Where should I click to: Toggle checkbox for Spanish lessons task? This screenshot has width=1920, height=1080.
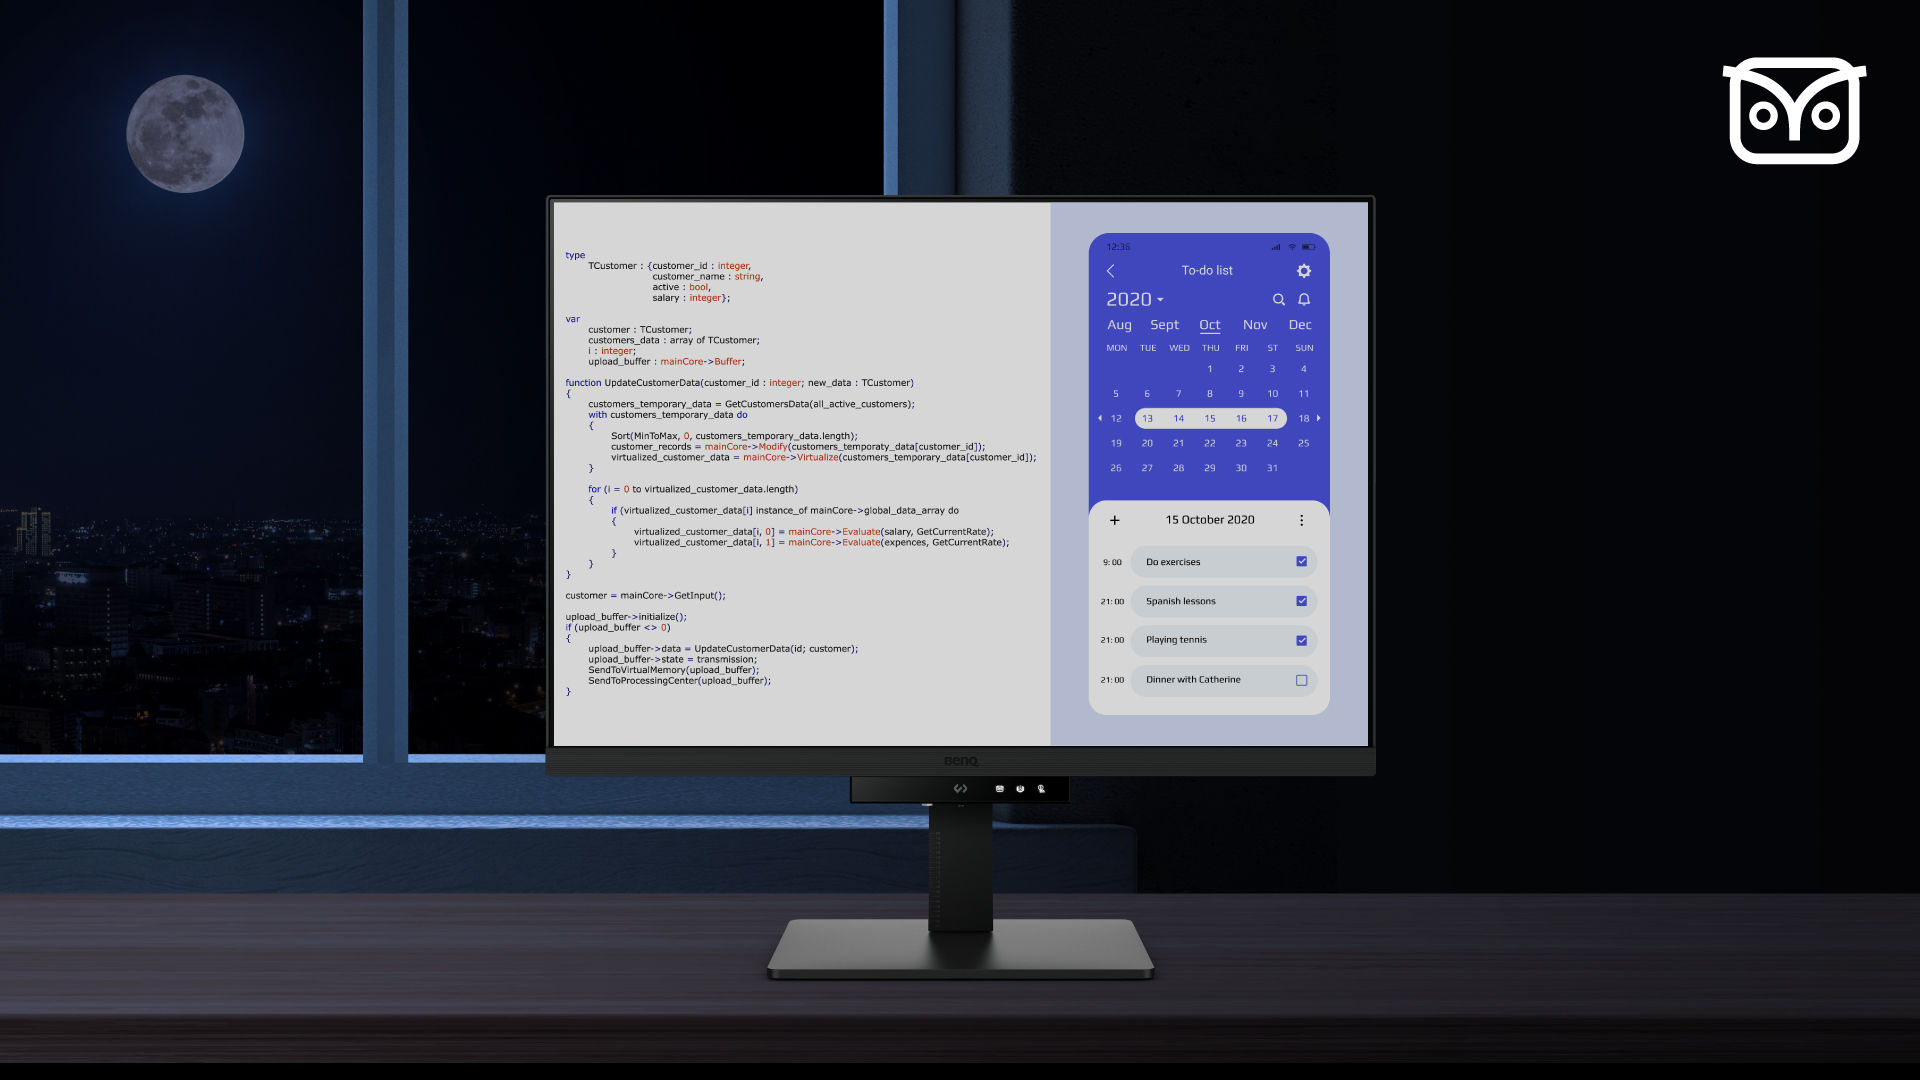tap(1302, 600)
